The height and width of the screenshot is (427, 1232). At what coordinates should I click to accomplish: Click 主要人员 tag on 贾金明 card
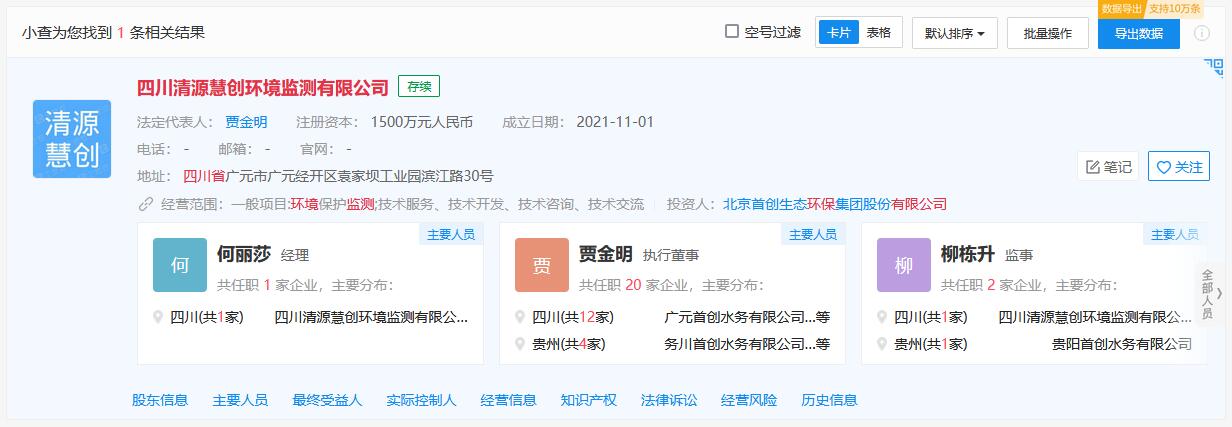tap(813, 234)
